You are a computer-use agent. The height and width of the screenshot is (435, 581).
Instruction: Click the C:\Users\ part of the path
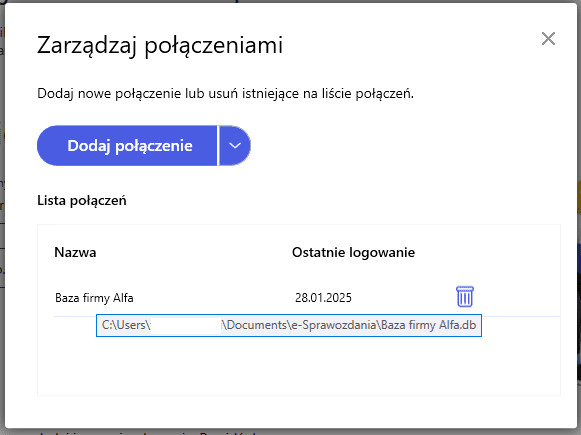click(126, 325)
